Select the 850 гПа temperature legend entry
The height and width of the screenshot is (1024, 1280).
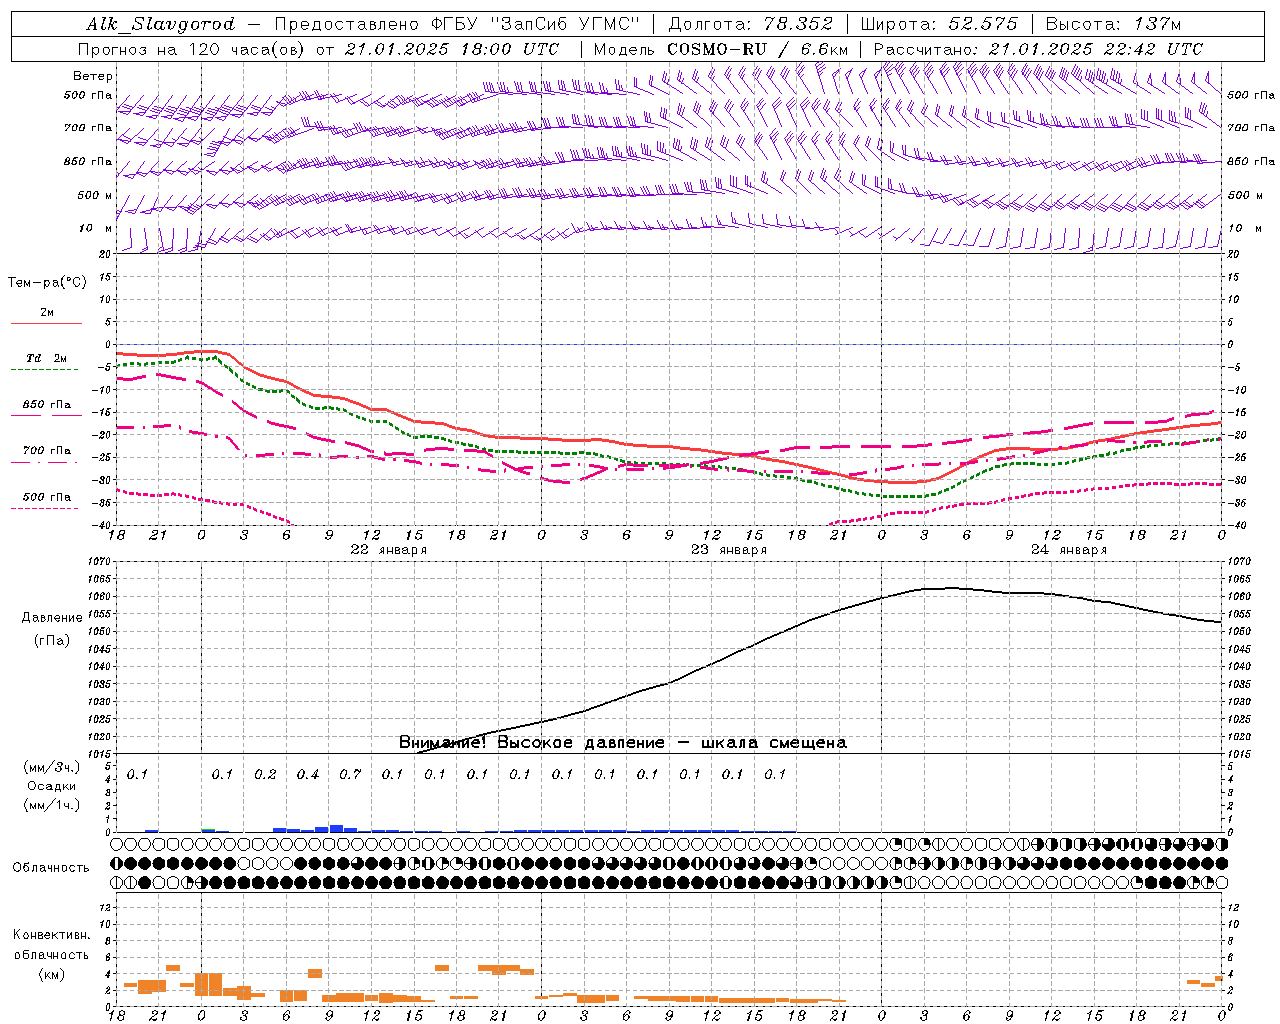(46, 408)
